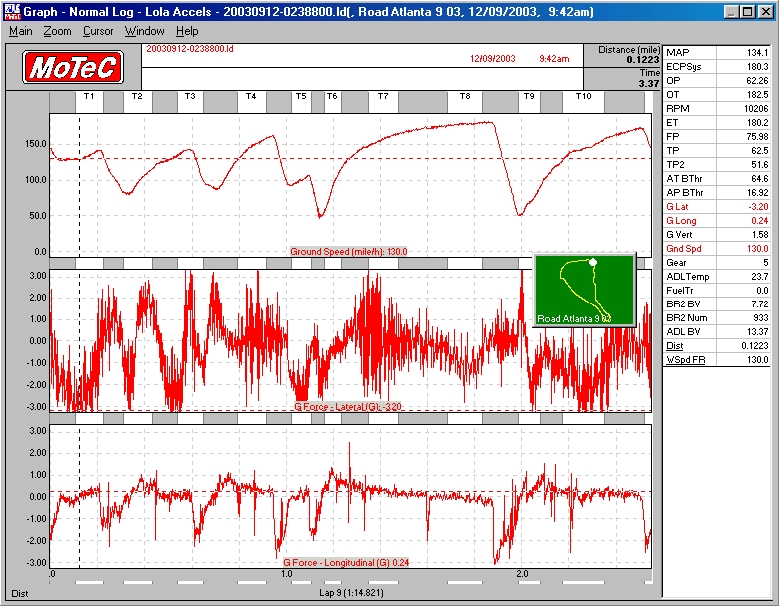
Task: Select the T8 track section marker
Action: [464, 97]
